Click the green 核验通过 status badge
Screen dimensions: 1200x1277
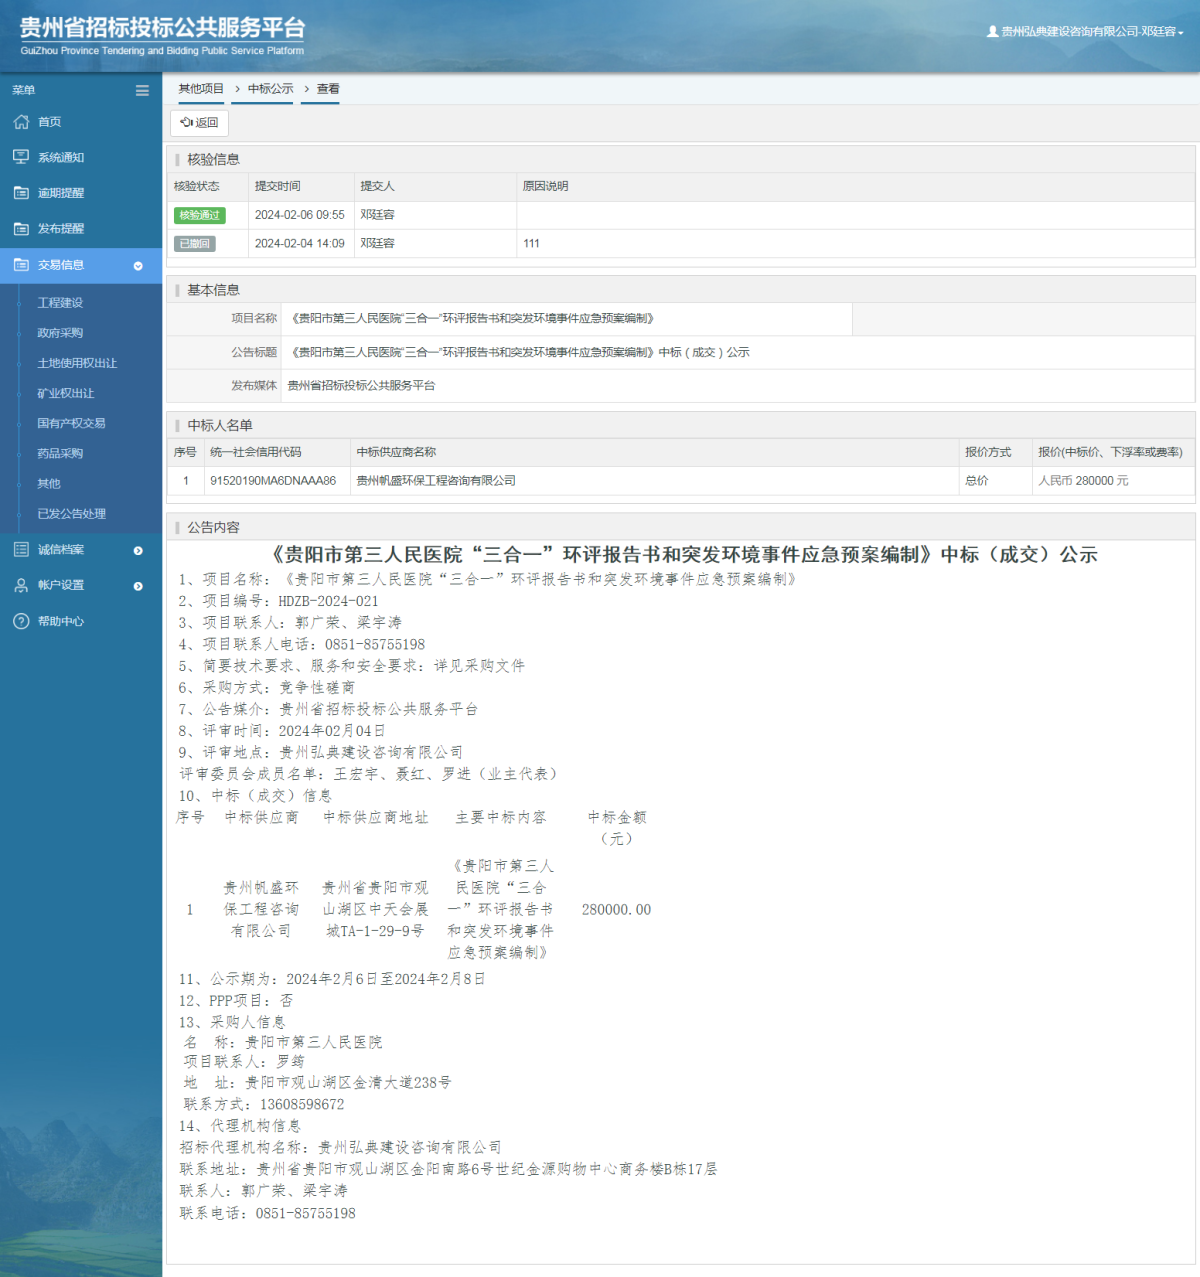click(x=200, y=215)
